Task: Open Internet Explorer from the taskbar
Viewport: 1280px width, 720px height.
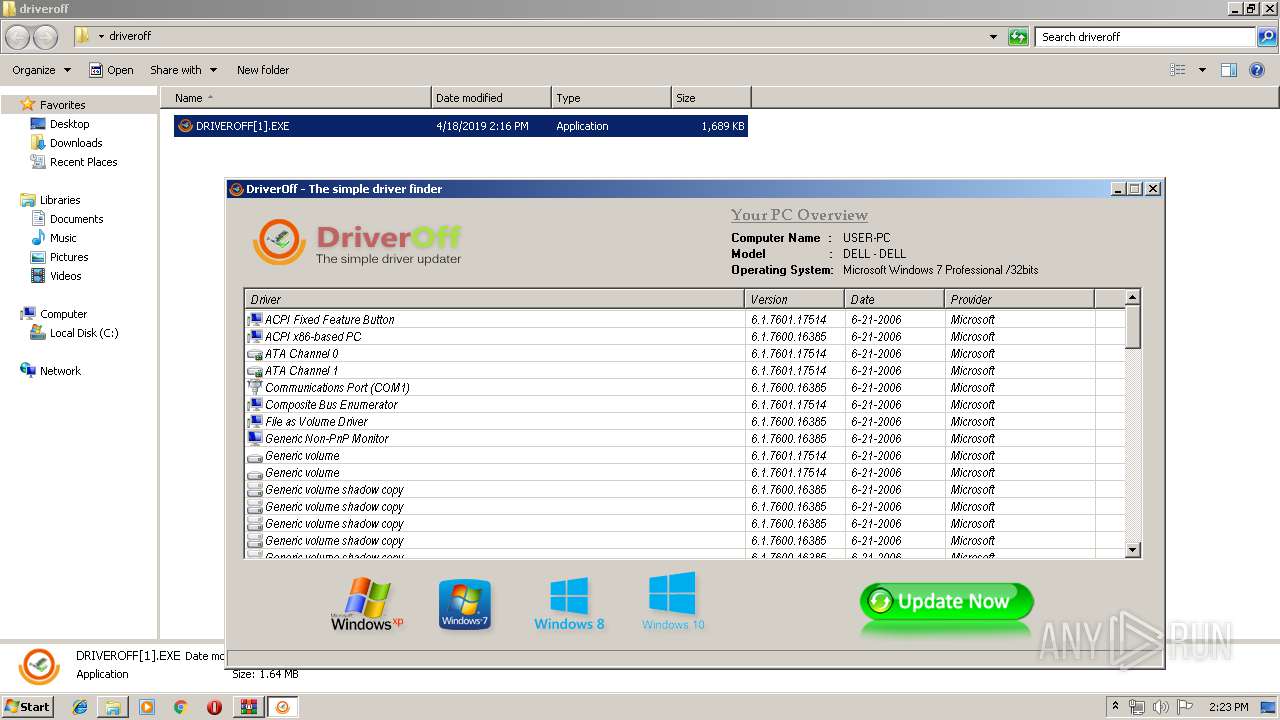Action: pos(80,707)
